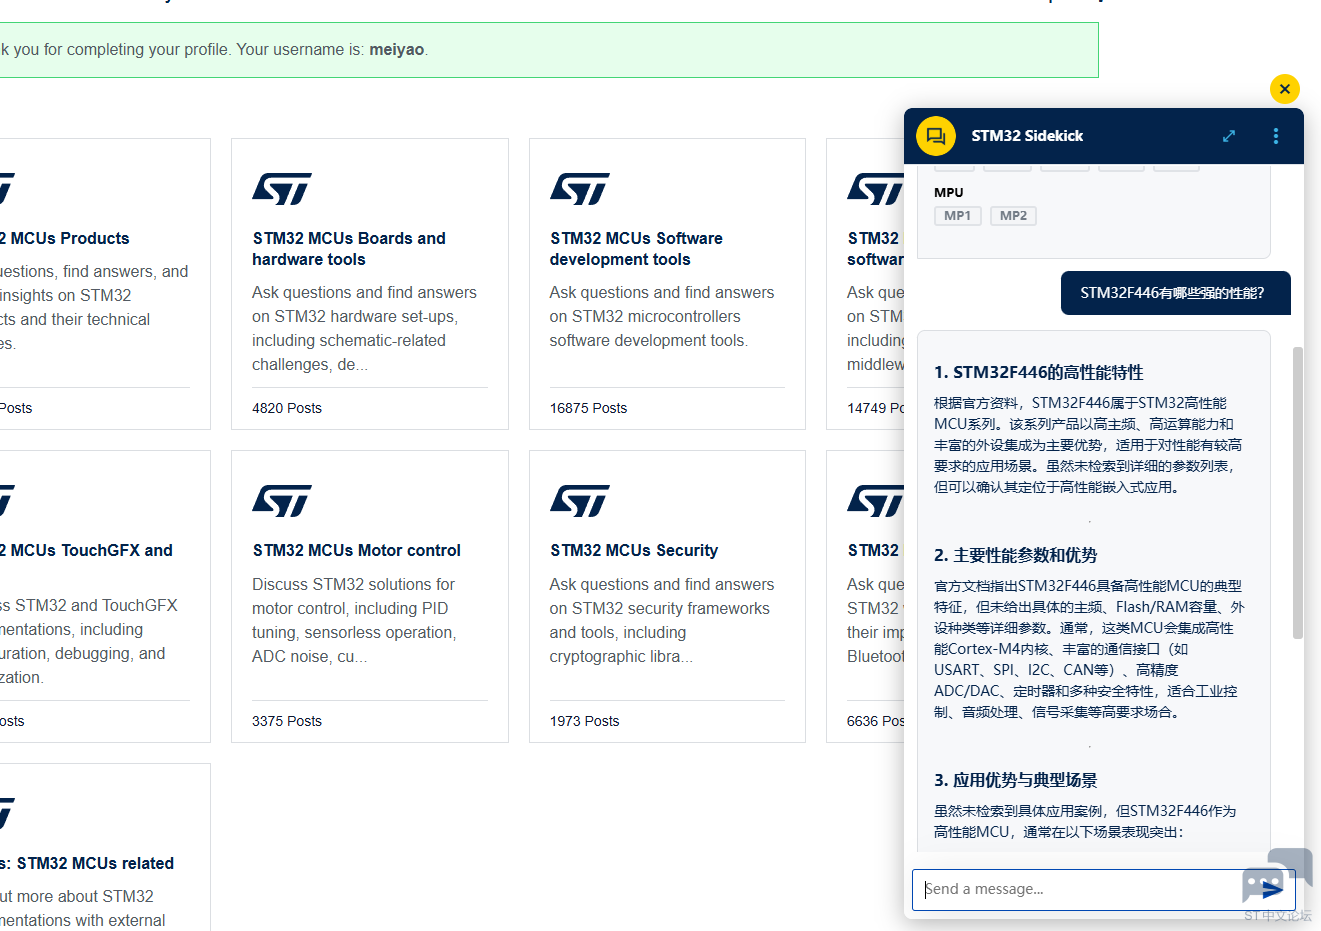Click the 'STM32 Sidekick' chat title

[1027, 136]
